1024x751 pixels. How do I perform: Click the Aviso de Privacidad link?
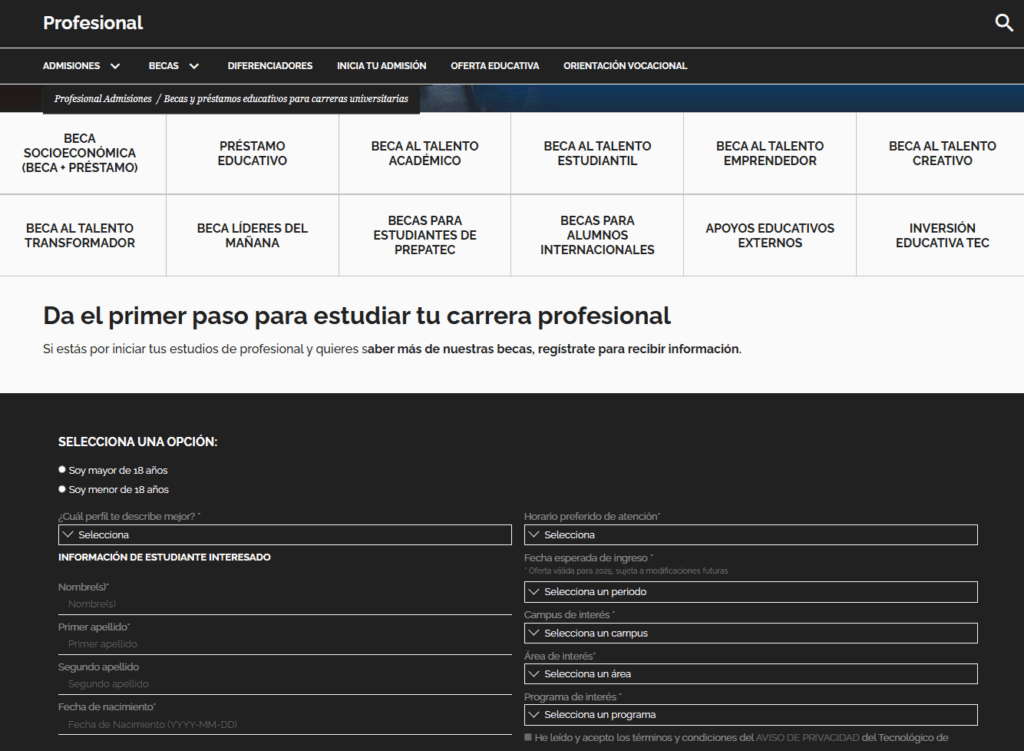(x=807, y=738)
